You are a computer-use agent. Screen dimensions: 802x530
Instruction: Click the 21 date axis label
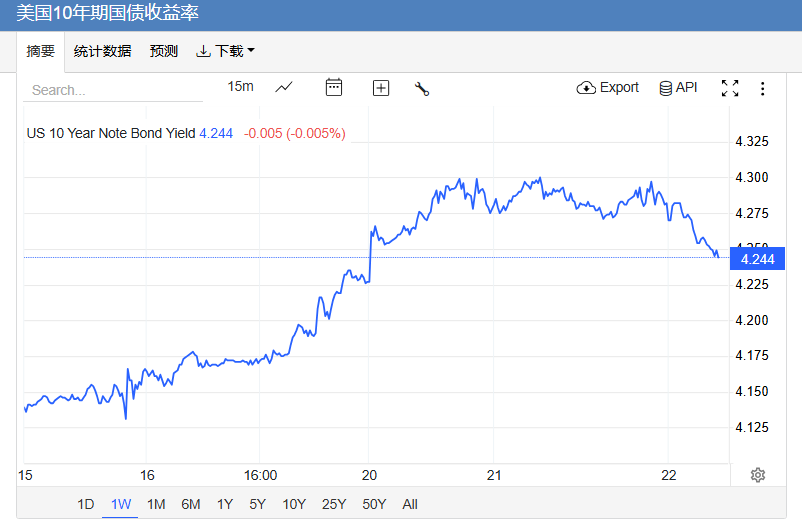[494, 475]
